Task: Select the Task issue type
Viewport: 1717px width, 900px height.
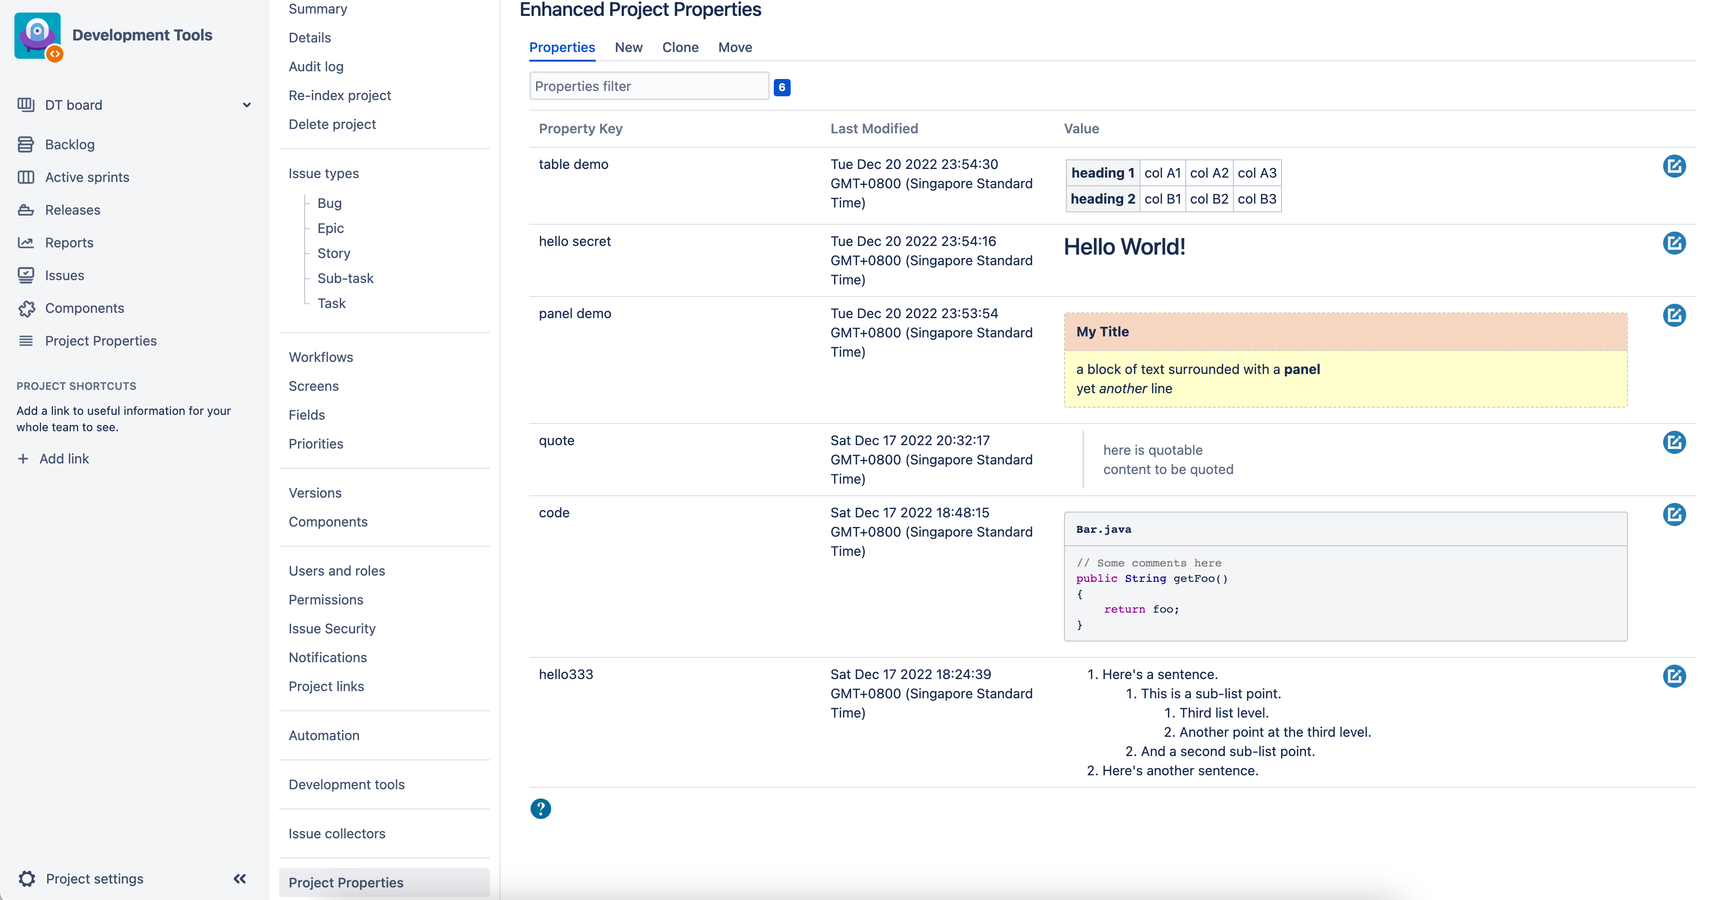Action: (332, 303)
